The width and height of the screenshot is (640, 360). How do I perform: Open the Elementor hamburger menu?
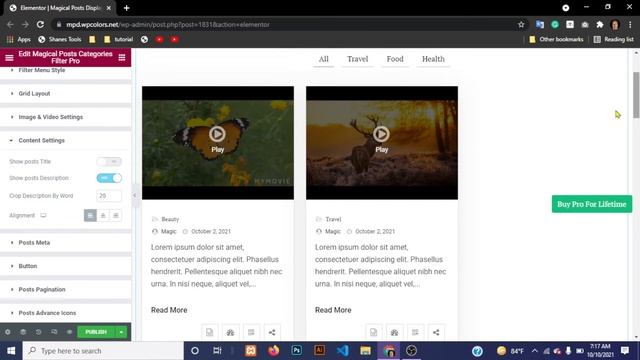coord(9,58)
